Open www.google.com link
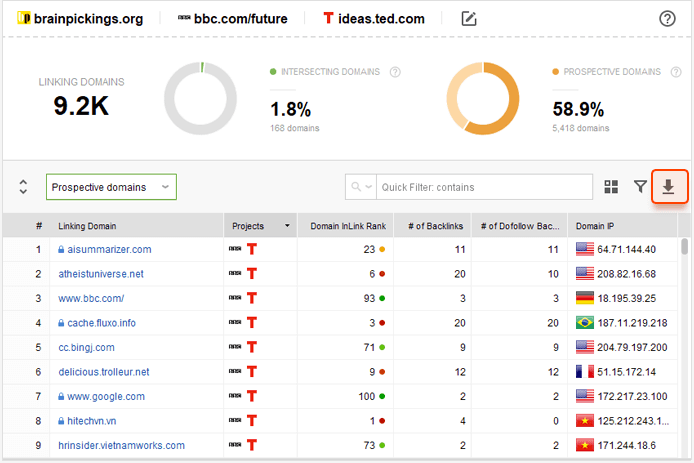694x463 pixels. click(106, 397)
